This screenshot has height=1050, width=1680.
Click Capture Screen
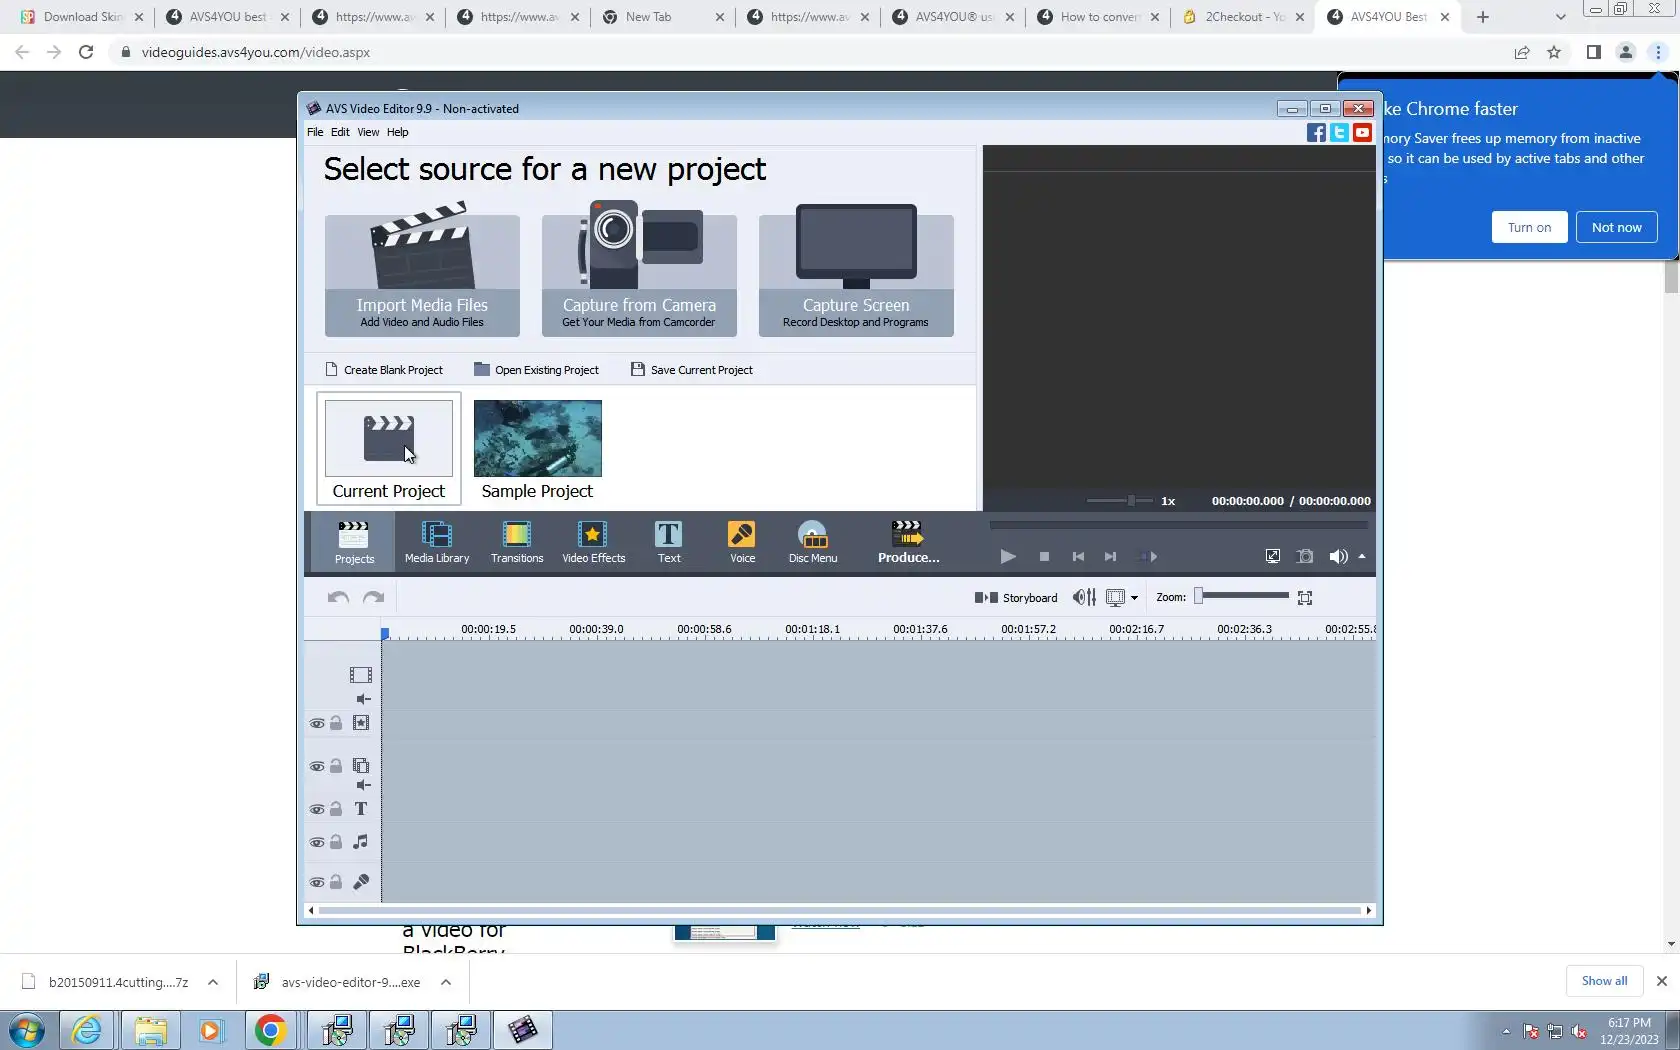(x=856, y=270)
